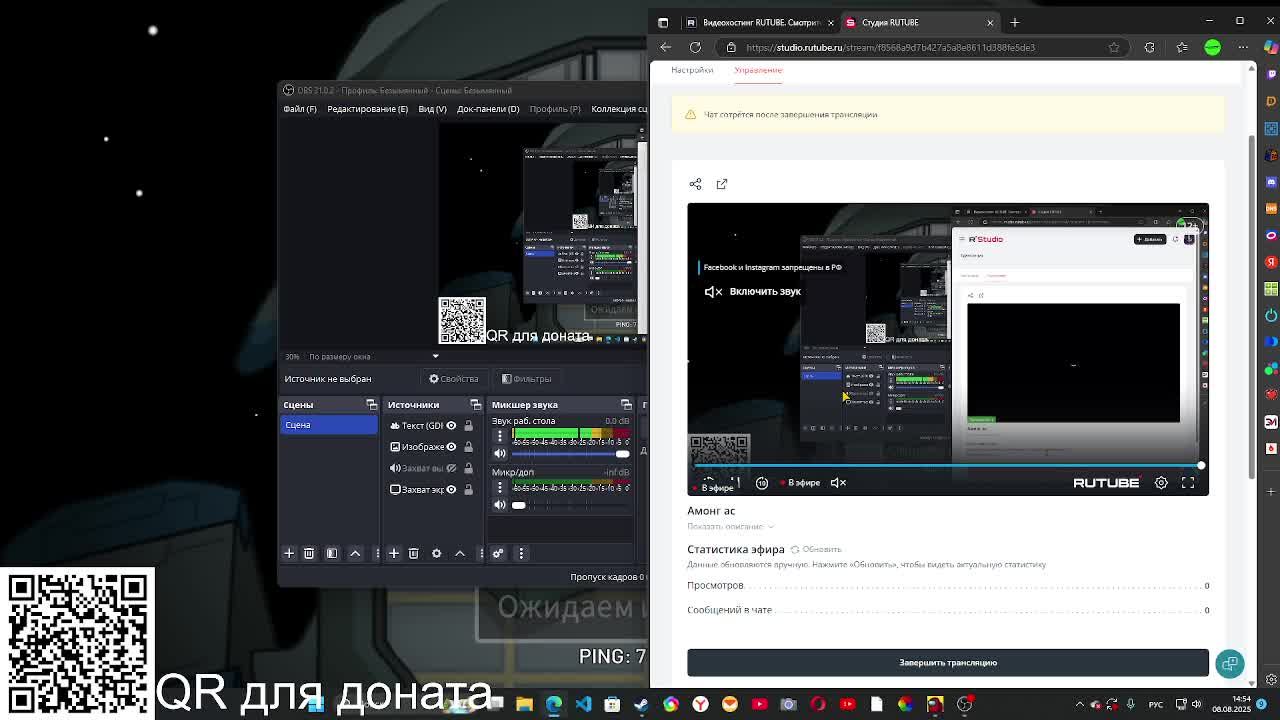Open File Explorer from the taskbar
Screen dimensions: 1280x720
tap(524, 704)
